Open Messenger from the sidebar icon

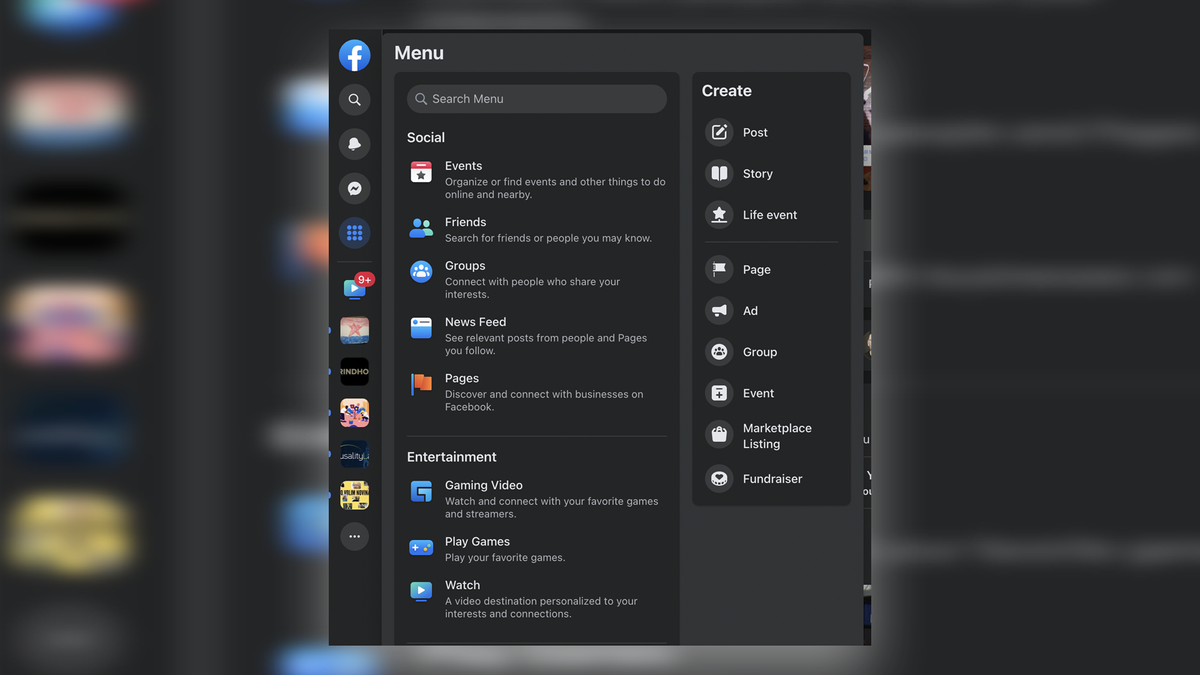pyautogui.click(x=354, y=188)
